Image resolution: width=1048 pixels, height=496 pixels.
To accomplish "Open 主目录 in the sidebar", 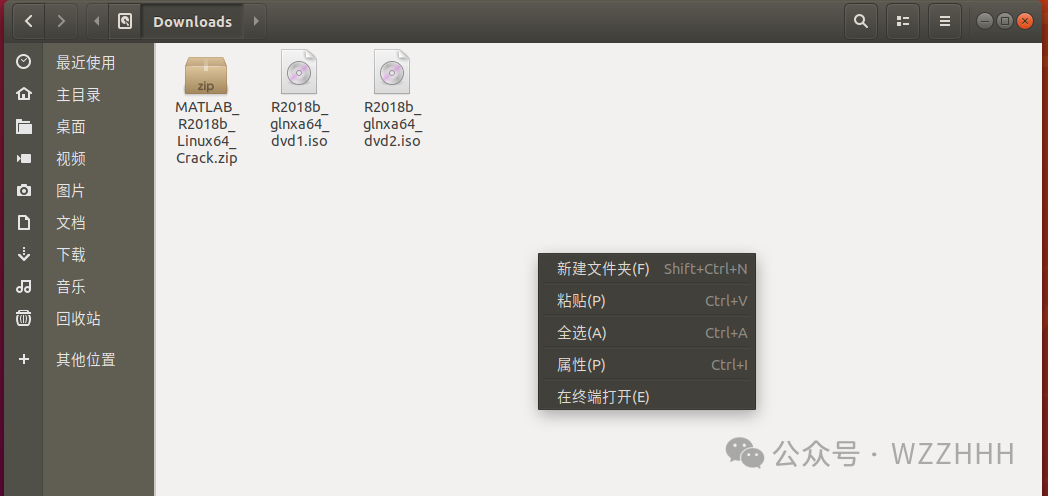I will point(78,95).
